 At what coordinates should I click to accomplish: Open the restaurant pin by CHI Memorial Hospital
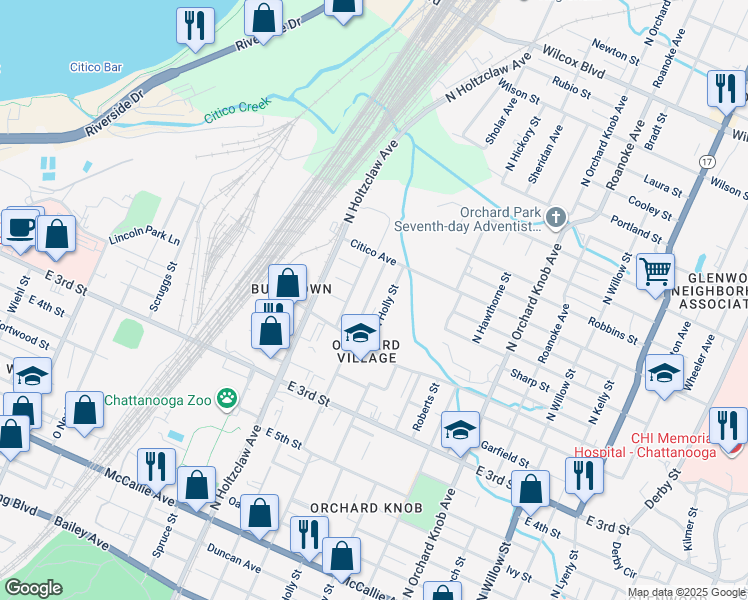728,428
